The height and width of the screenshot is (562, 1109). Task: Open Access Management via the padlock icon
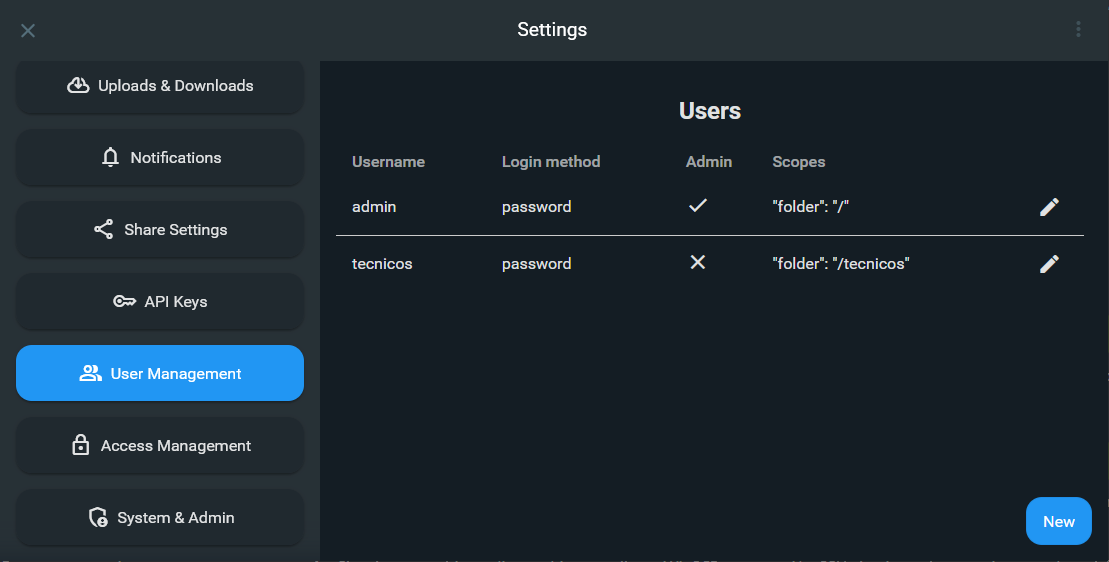[81, 446]
